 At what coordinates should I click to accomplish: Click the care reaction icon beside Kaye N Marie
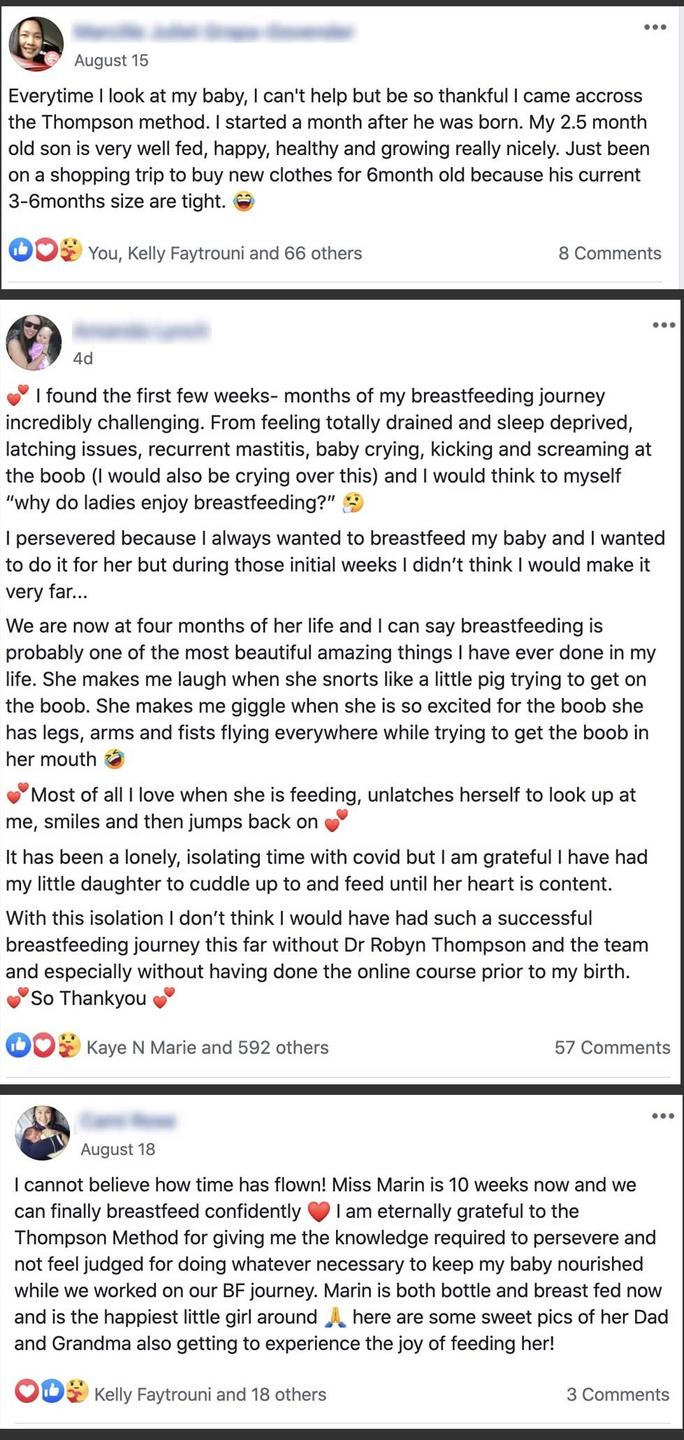(68, 1045)
